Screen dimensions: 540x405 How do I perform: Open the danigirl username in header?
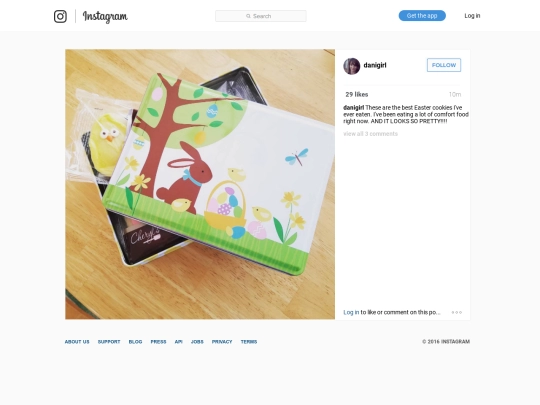click(x=375, y=65)
